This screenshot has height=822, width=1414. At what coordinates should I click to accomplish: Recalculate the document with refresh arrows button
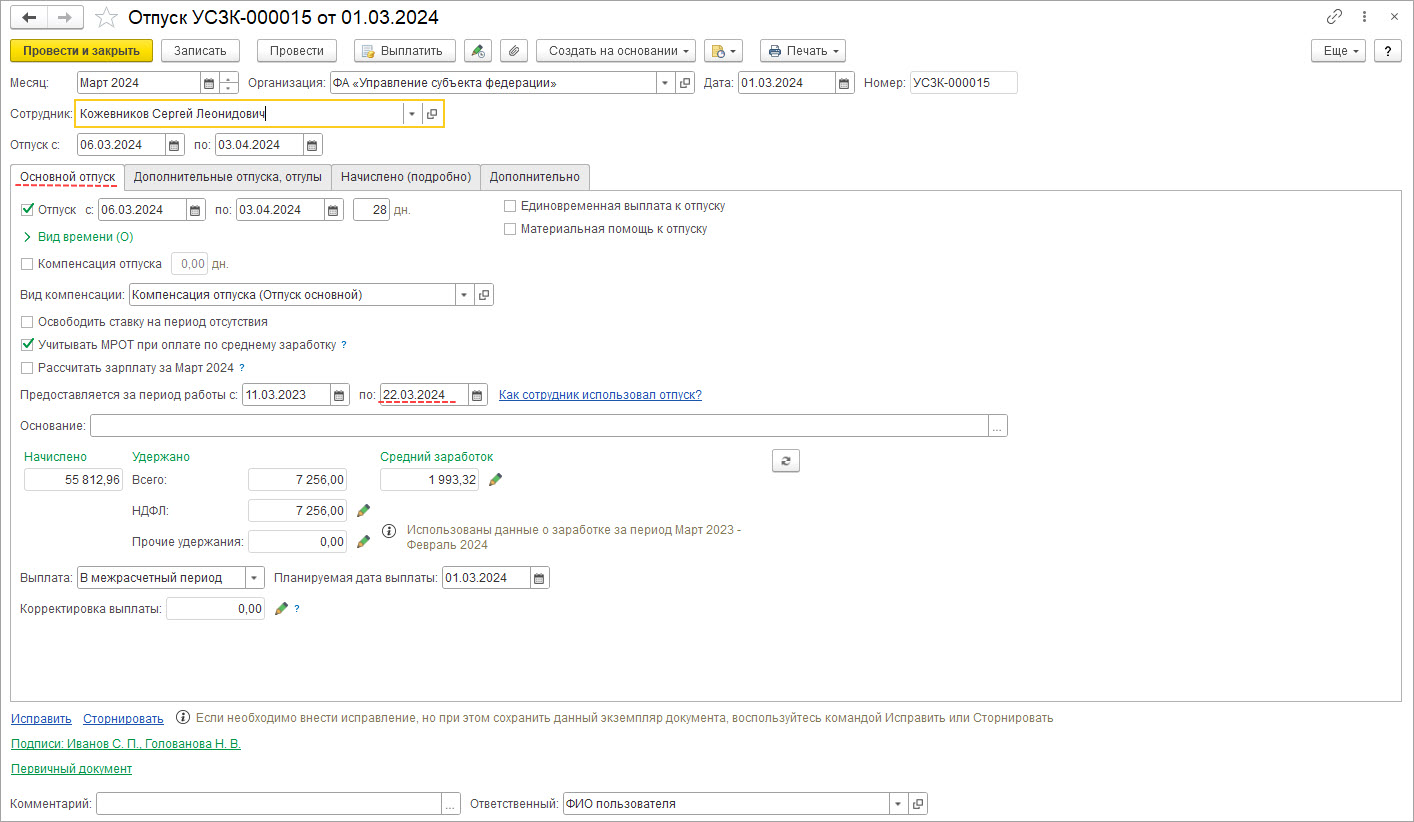click(x=786, y=460)
